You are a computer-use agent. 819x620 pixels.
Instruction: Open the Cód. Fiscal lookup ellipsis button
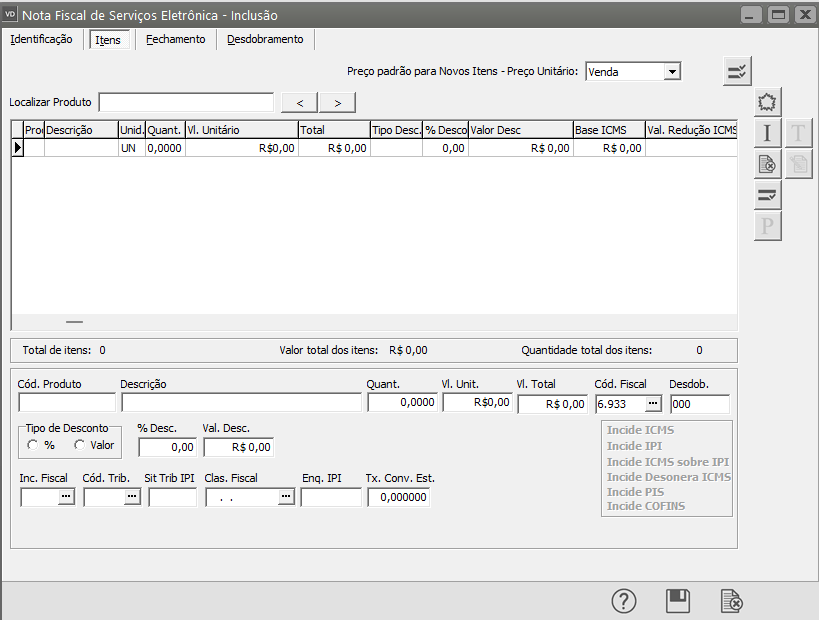point(653,403)
